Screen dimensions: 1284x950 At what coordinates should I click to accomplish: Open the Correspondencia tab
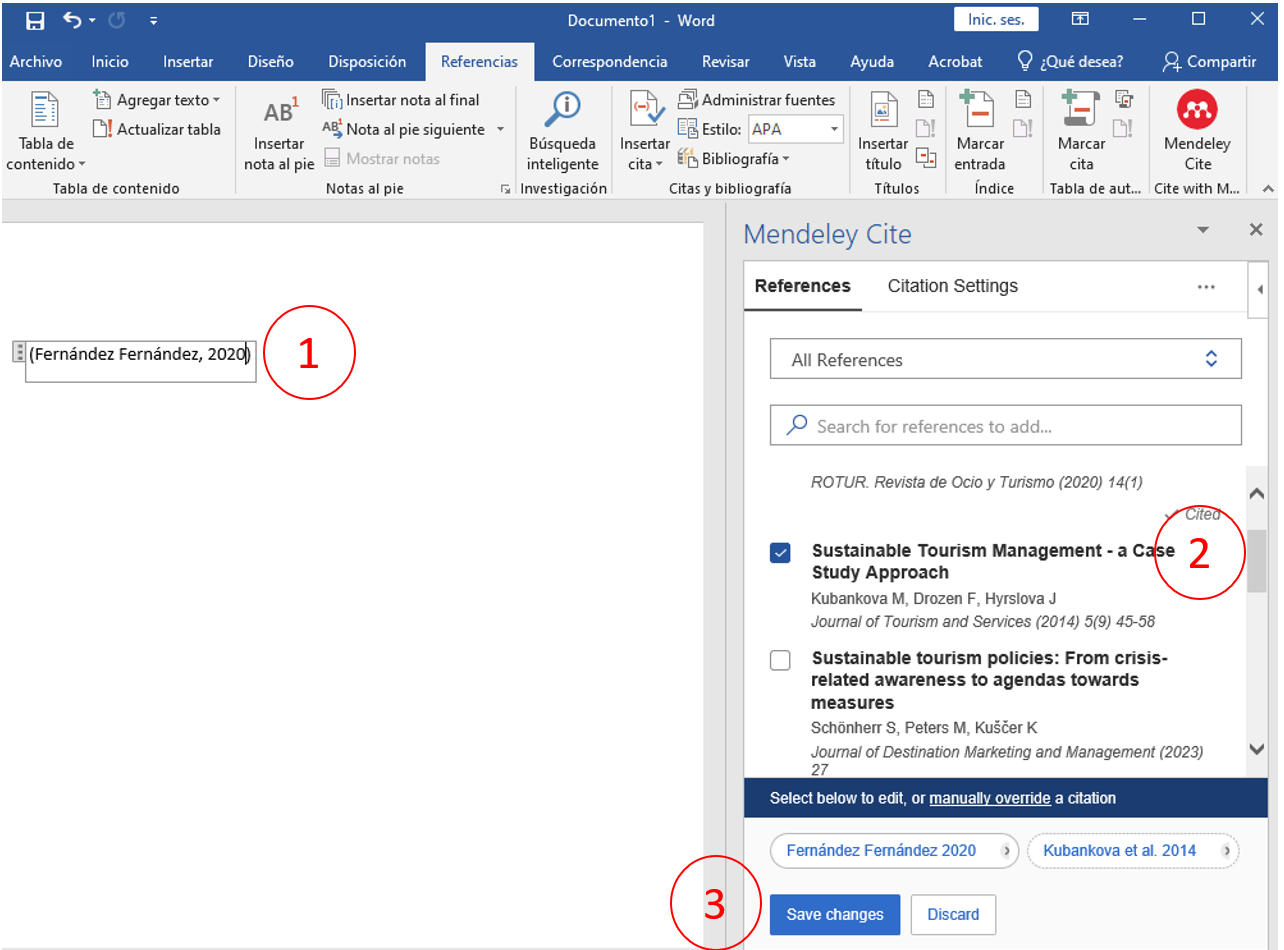point(610,62)
